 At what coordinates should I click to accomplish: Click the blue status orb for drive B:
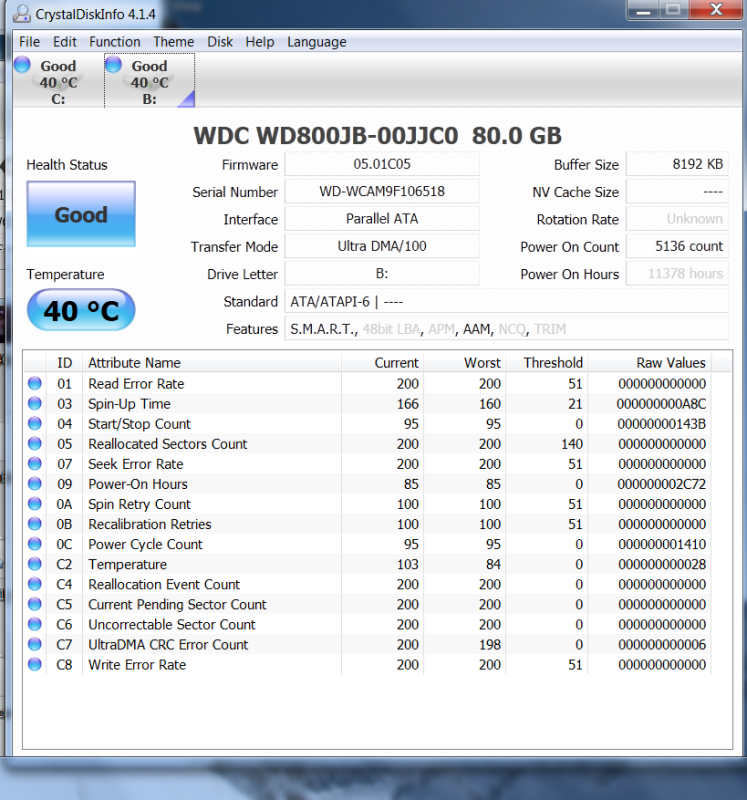click(113, 66)
